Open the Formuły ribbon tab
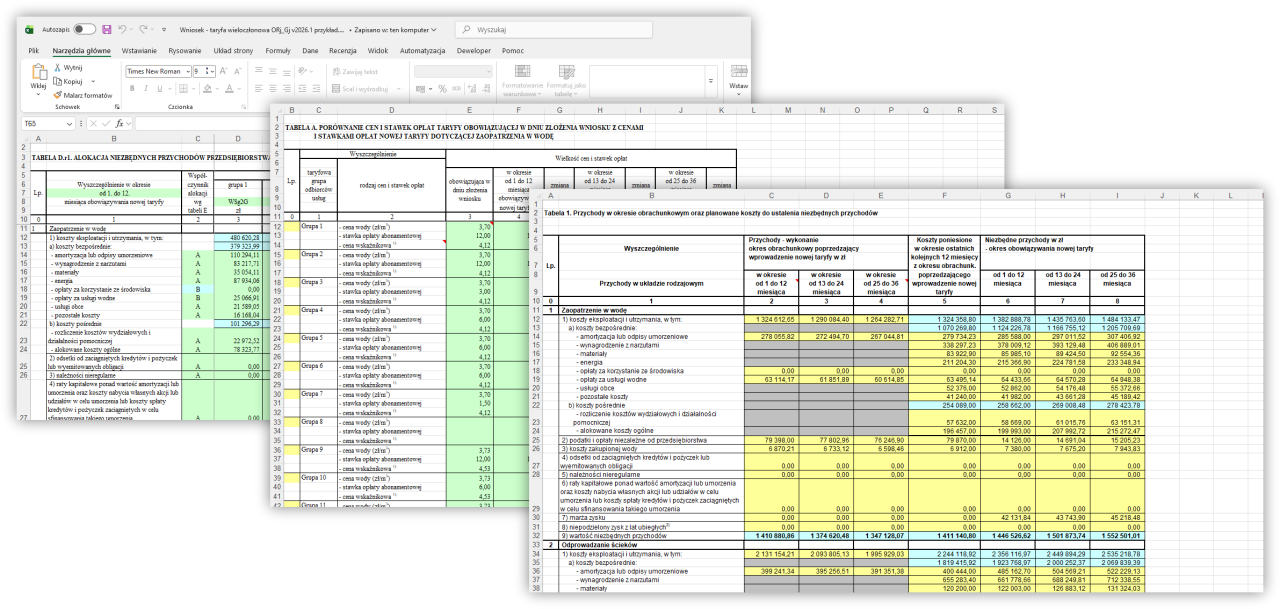Viewport: 1280px width, 609px height. [277, 50]
